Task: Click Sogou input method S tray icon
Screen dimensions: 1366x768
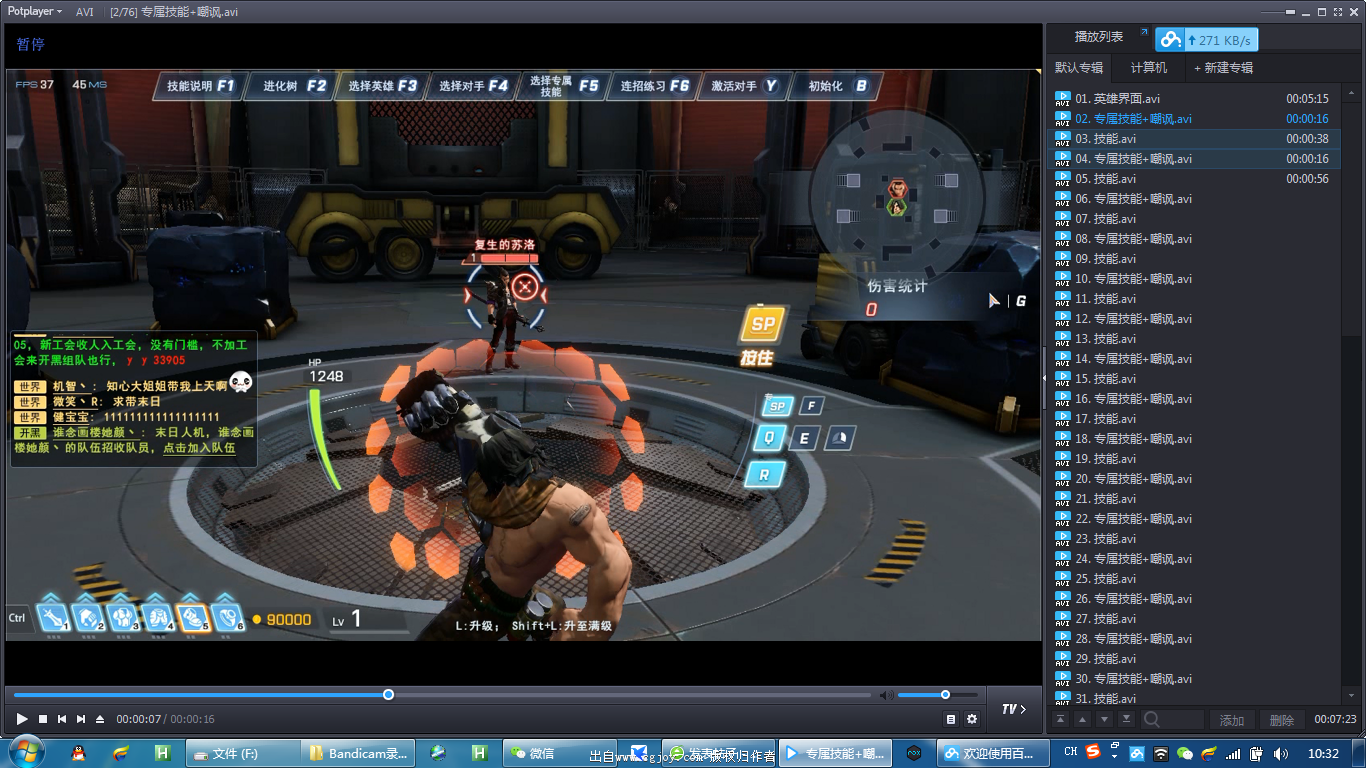Action: point(1093,752)
